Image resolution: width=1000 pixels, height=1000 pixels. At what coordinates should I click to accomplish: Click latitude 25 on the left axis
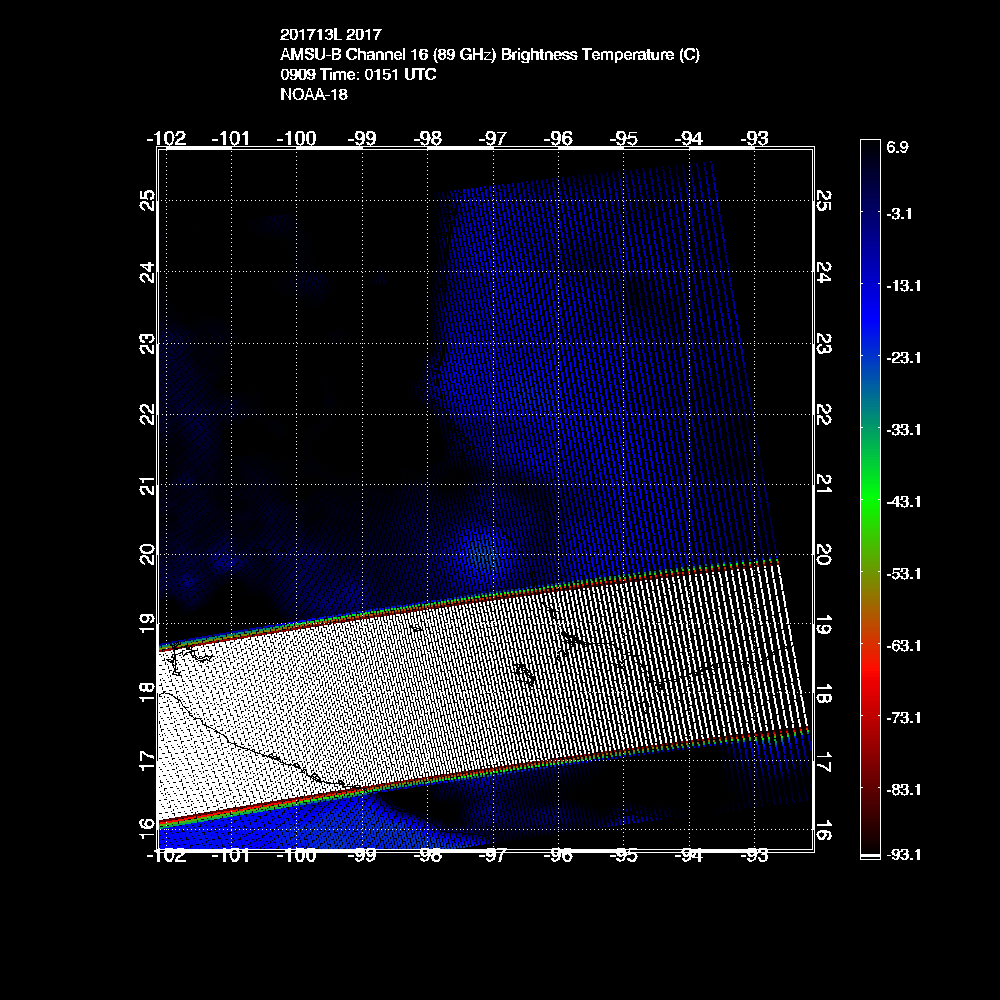148,201
